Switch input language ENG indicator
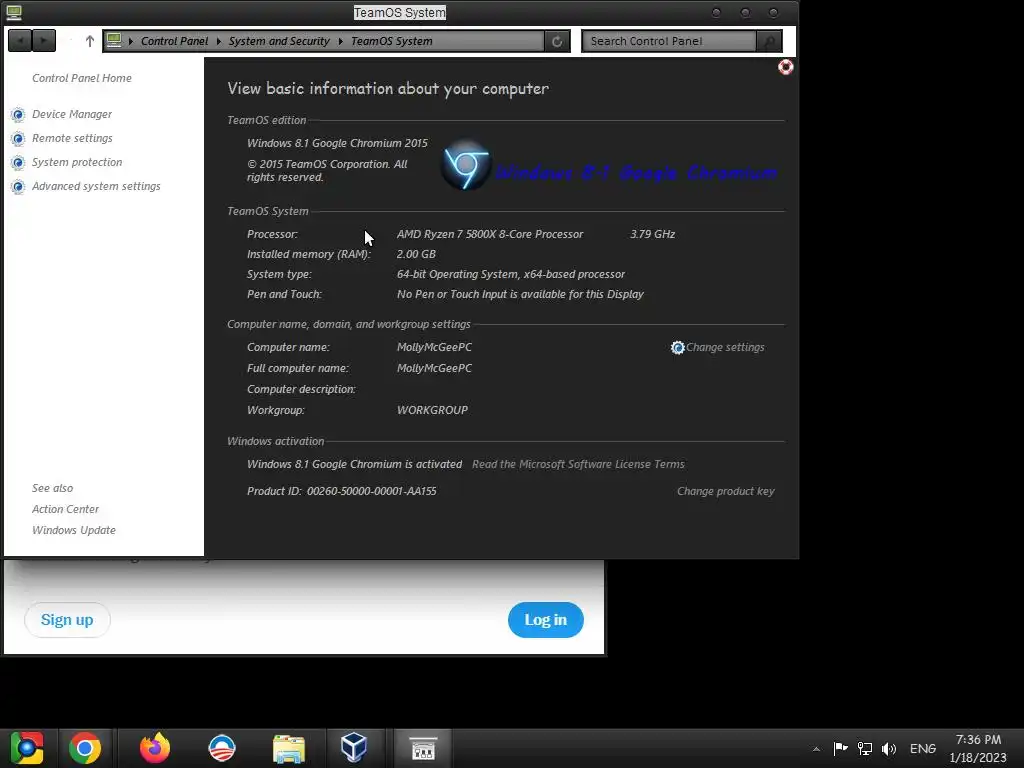The height and width of the screenshot is (768, 1024). pos(923,748)
